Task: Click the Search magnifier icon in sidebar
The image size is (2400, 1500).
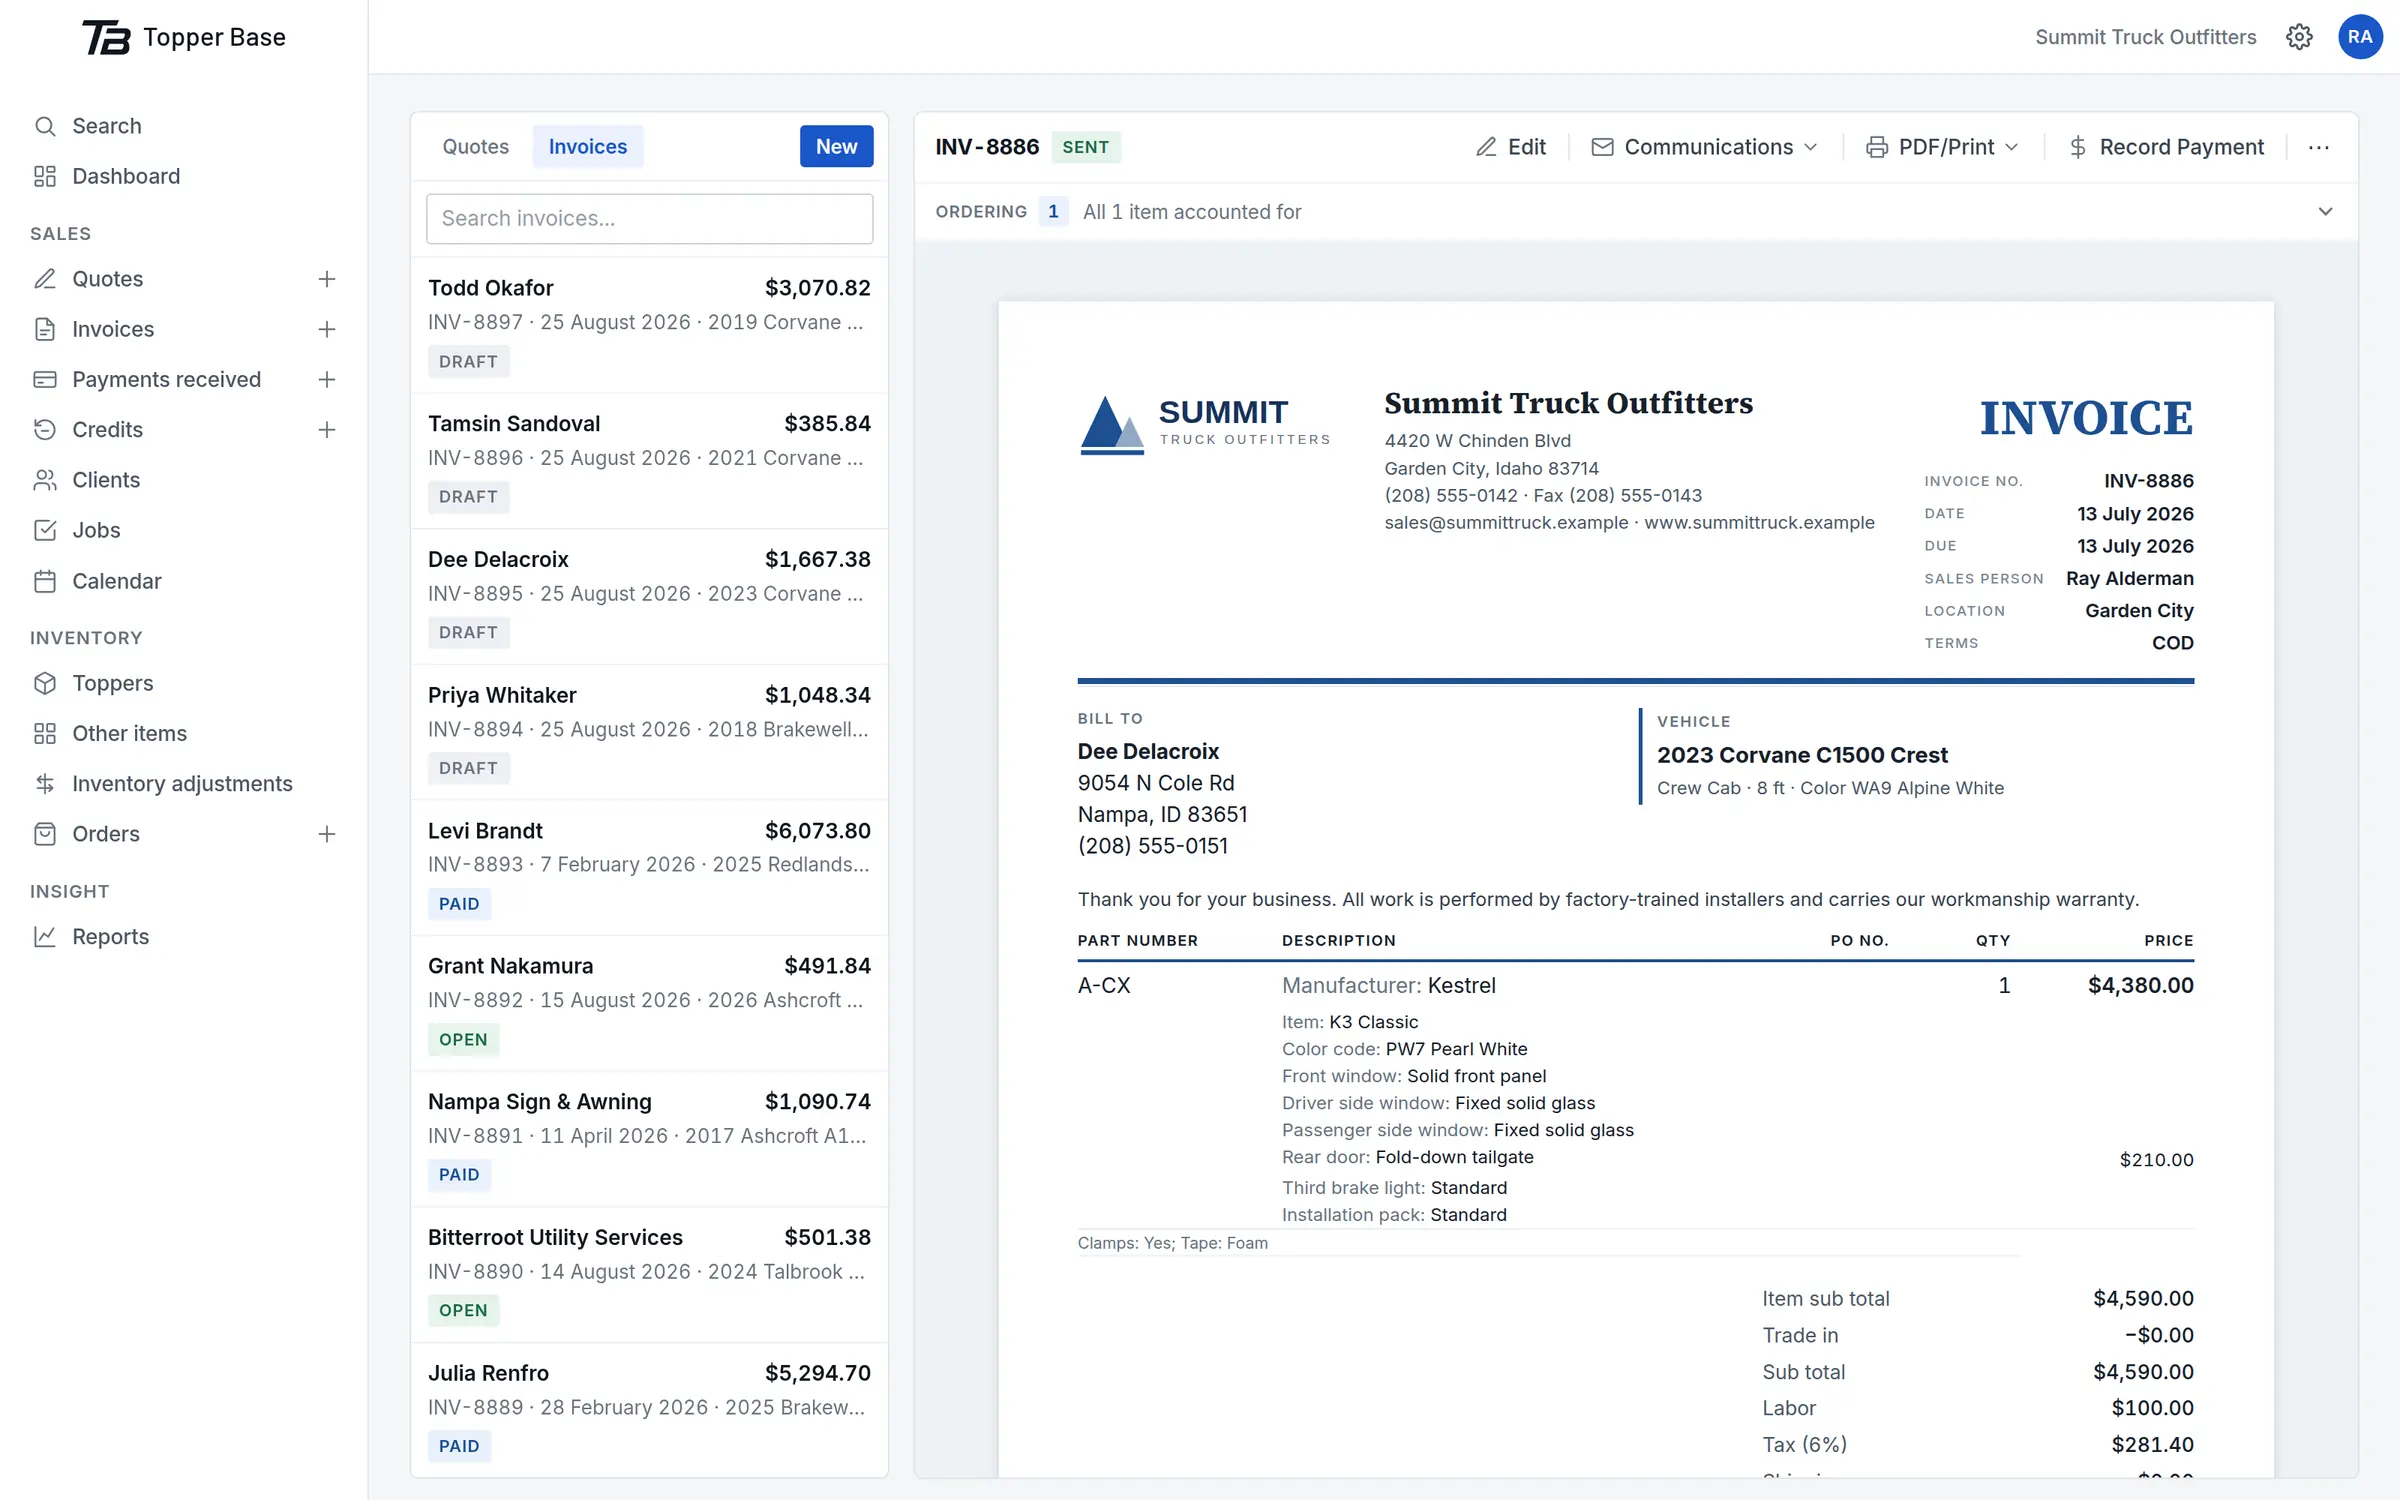Action: [x=45, y=126]
